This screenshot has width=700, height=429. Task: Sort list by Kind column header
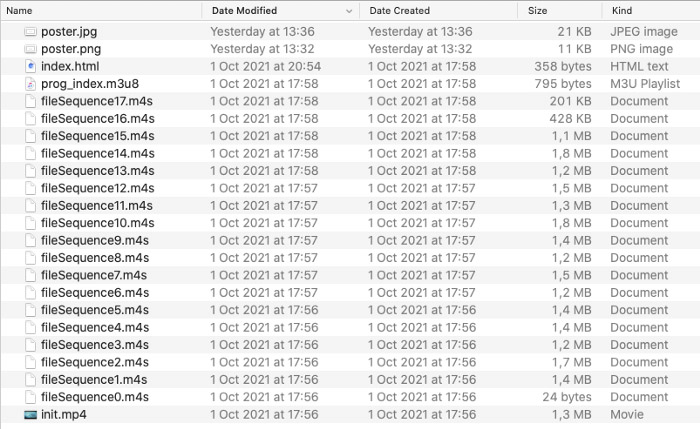point(622,11)
